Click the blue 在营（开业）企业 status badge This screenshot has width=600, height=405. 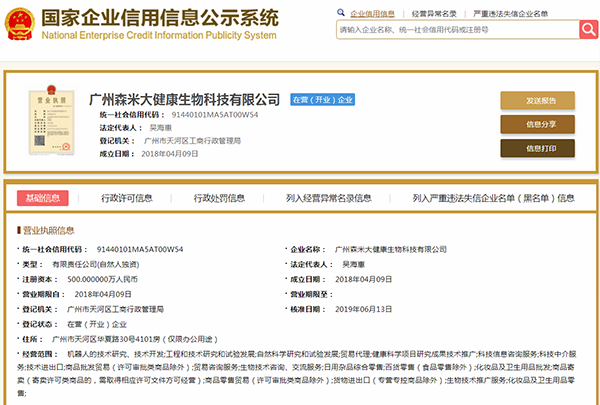pos(322,100)
